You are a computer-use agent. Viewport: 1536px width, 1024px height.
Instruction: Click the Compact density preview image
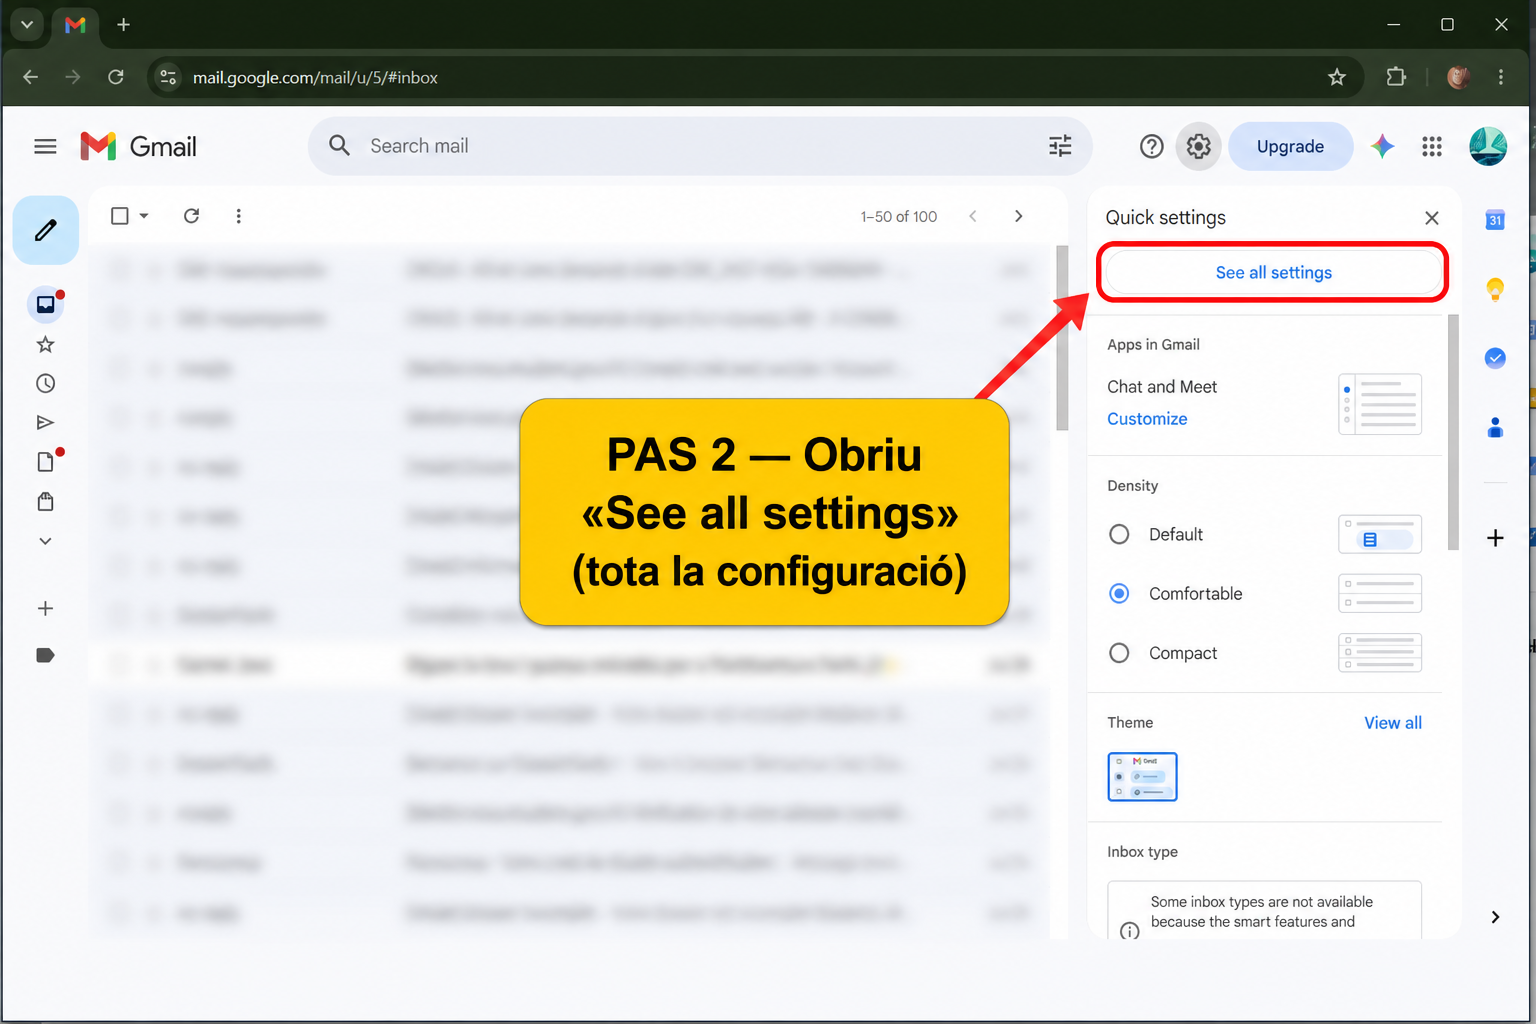1380,653
